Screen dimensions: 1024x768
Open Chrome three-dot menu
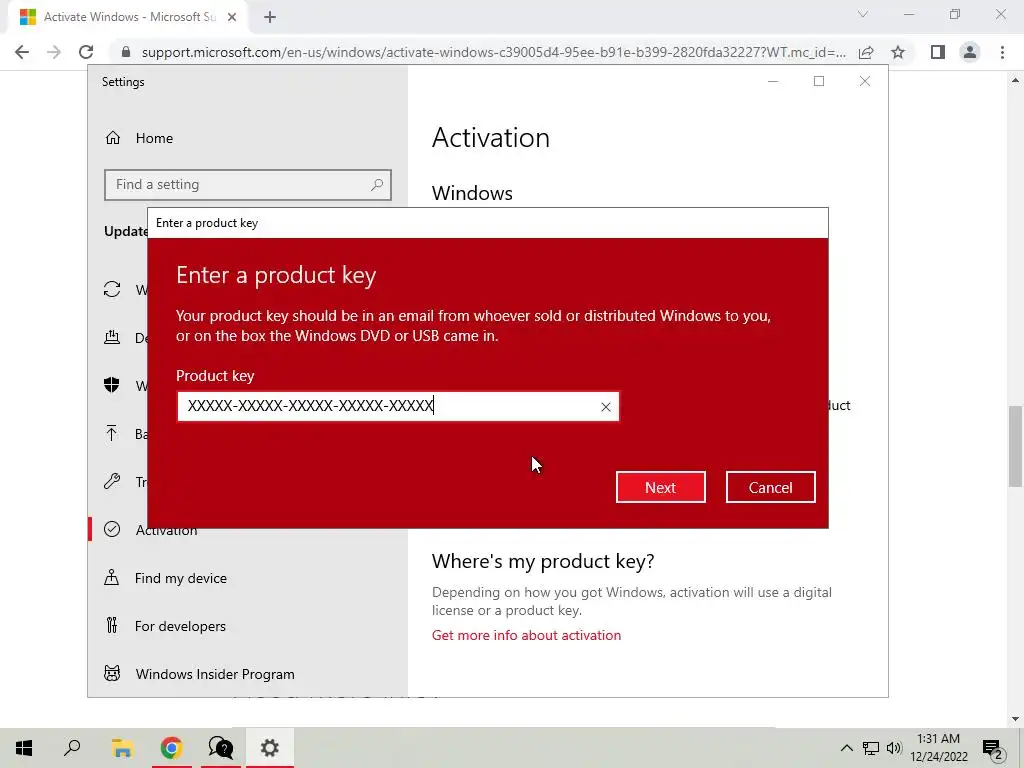pos(1002,52)
